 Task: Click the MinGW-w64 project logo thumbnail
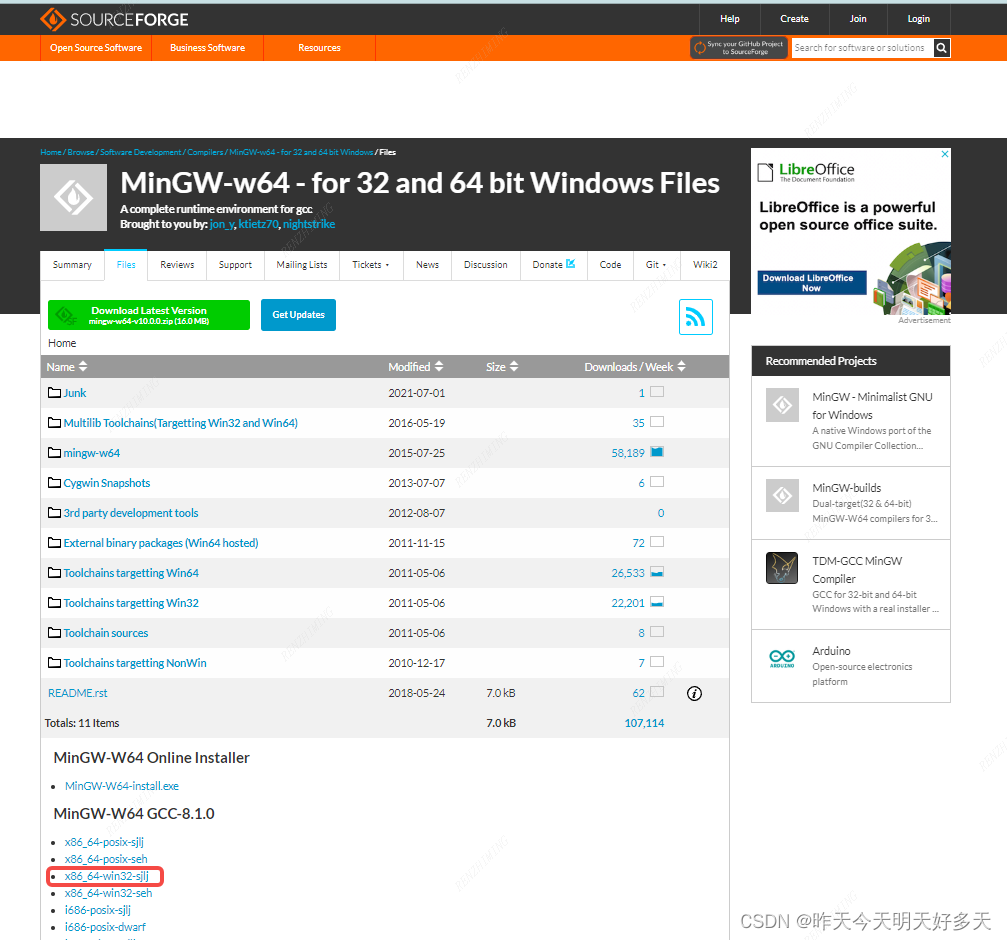point(73,197)
